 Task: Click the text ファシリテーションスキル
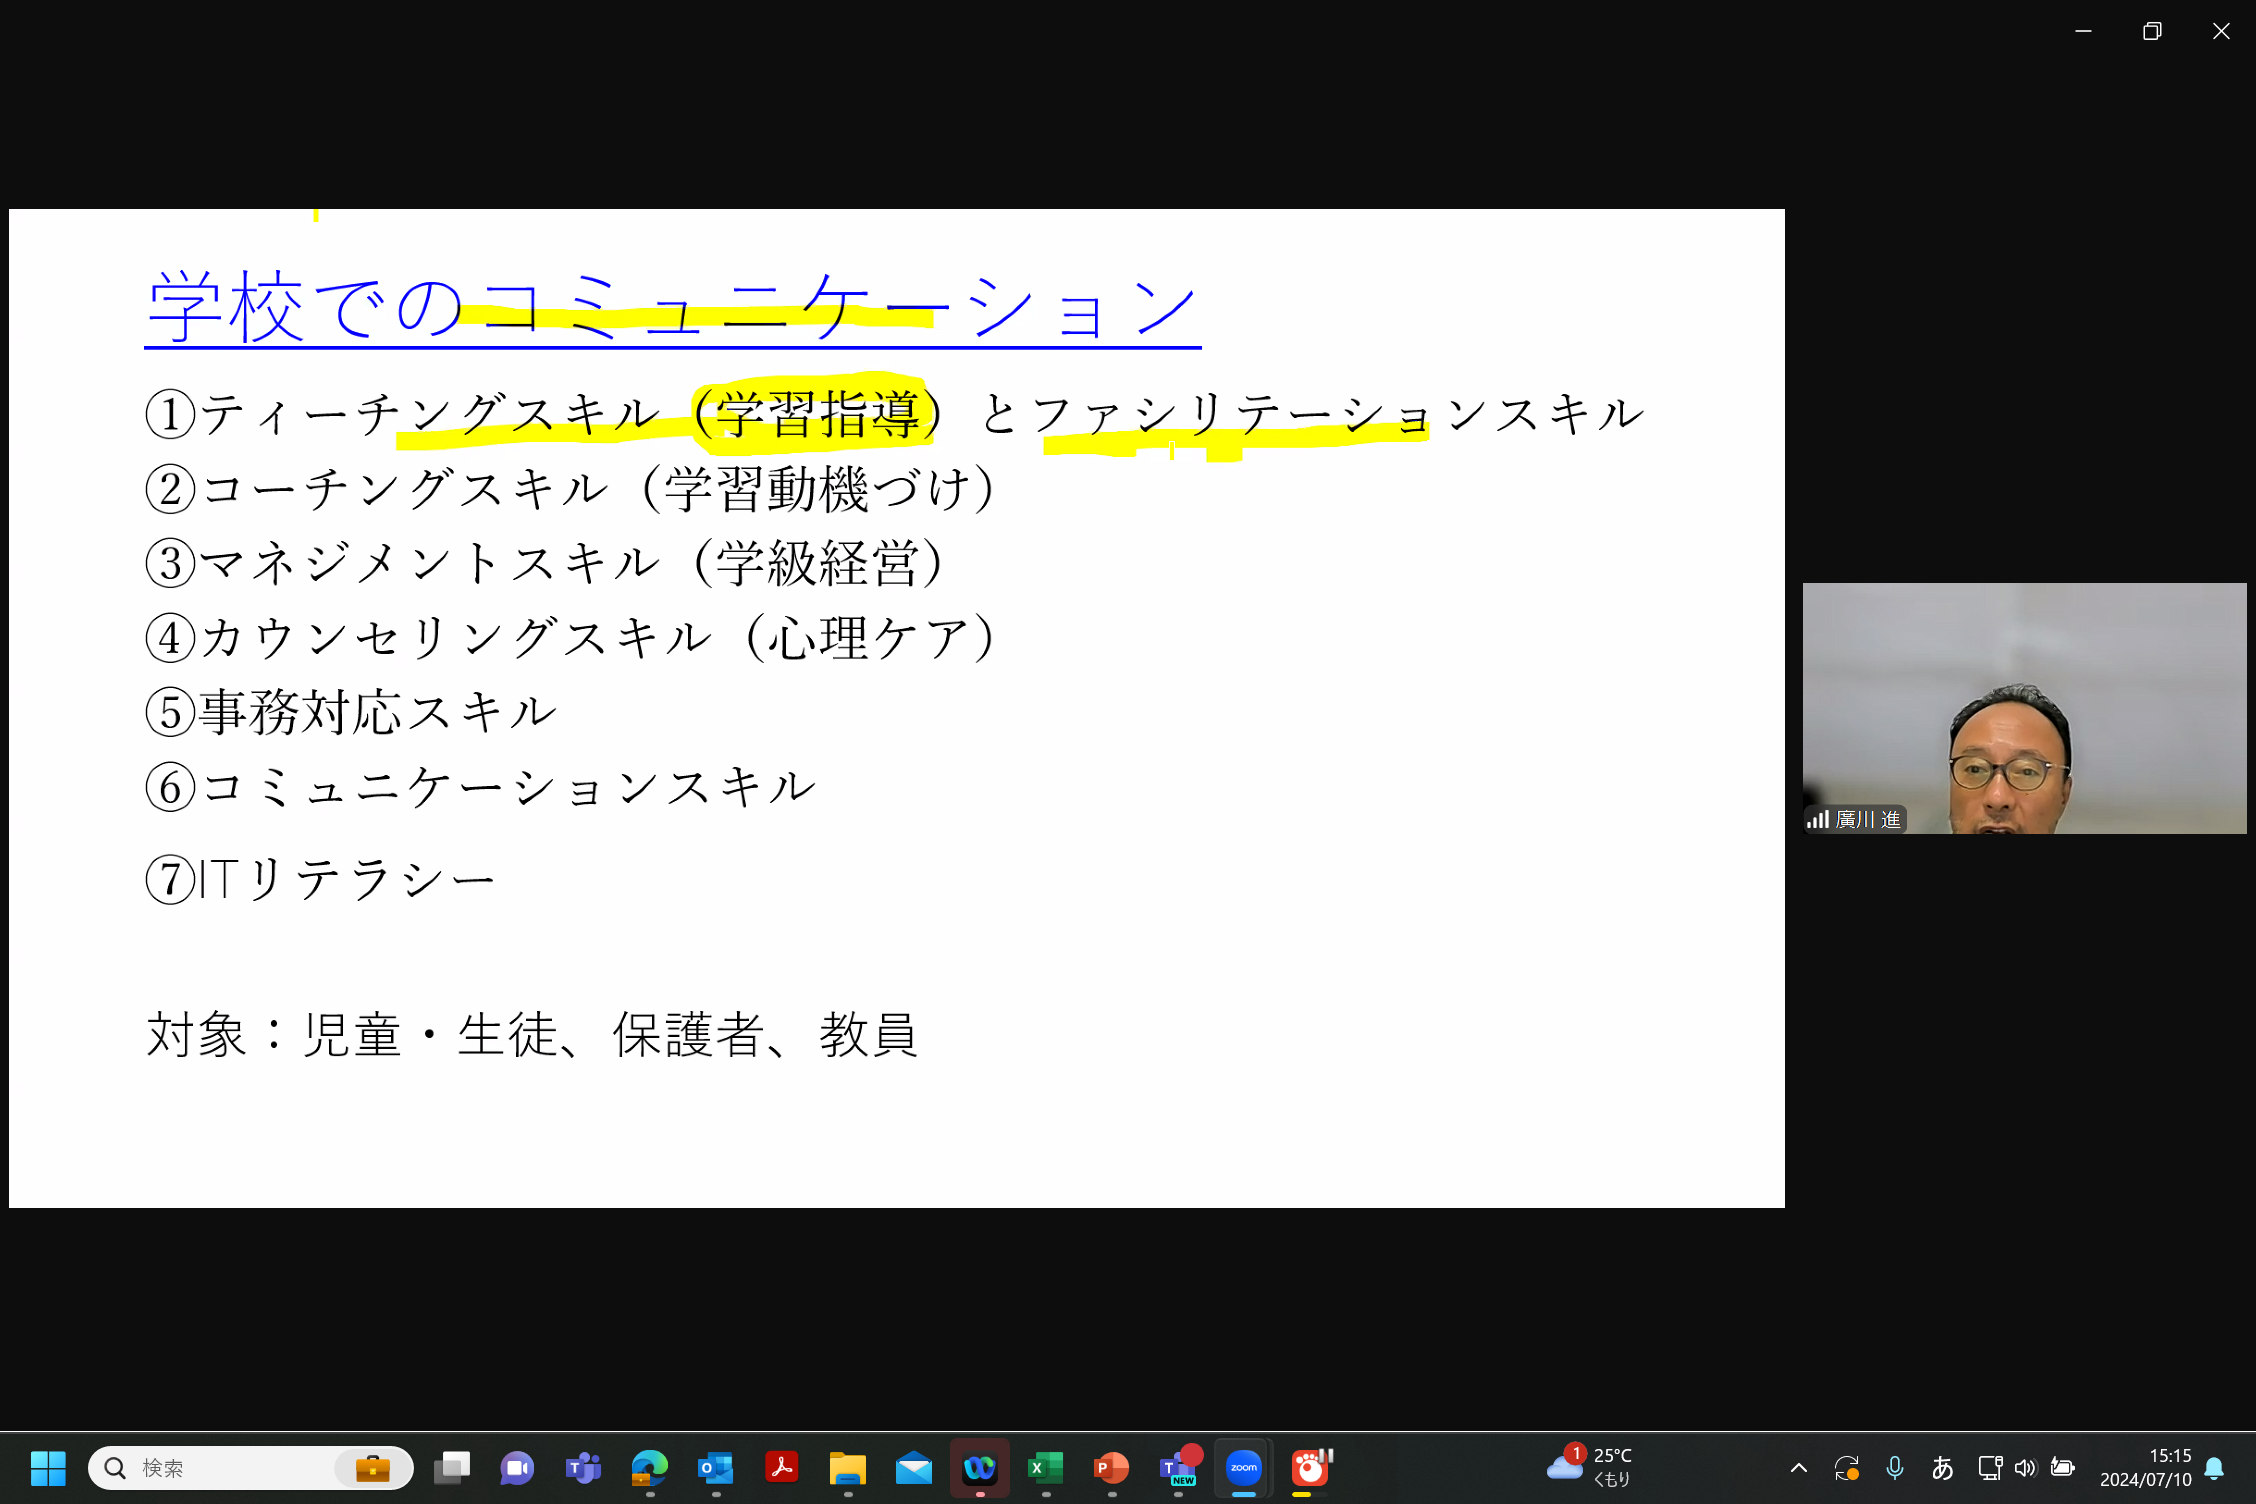tap(1338, 414)
